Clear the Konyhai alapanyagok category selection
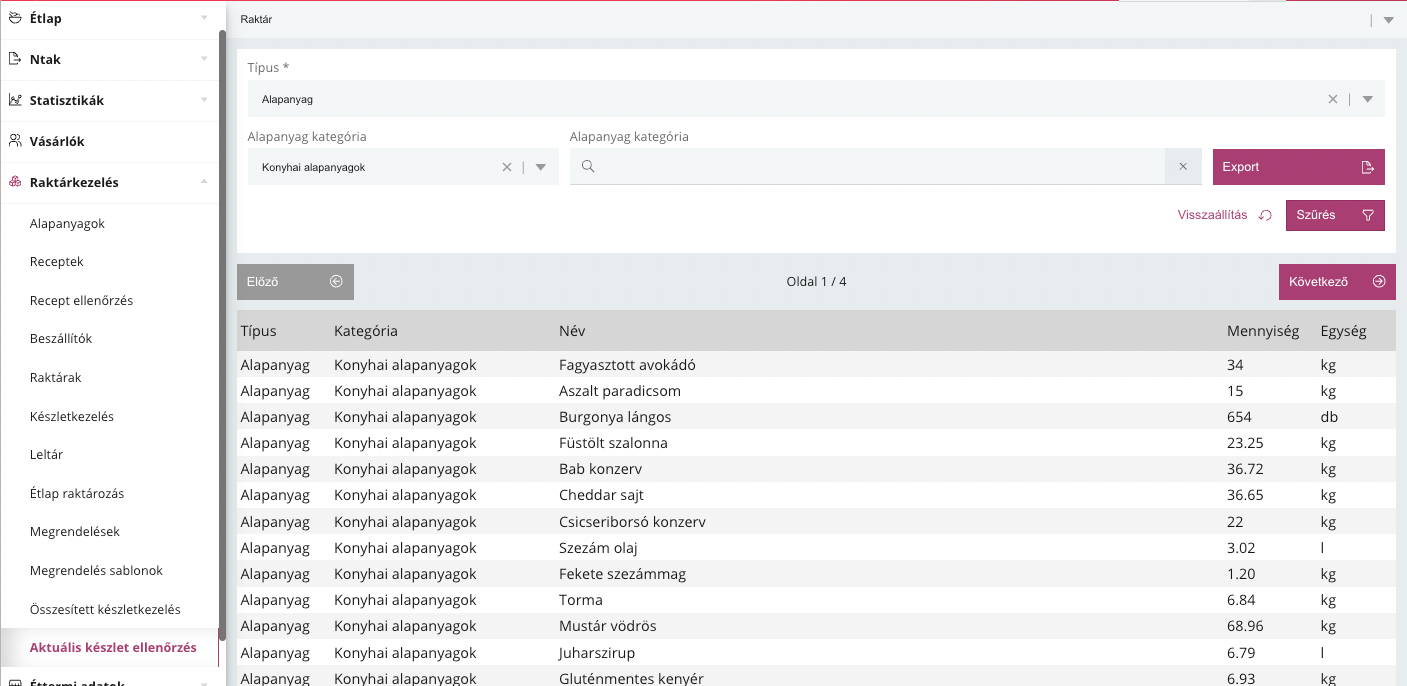 (x=506, y=167)
